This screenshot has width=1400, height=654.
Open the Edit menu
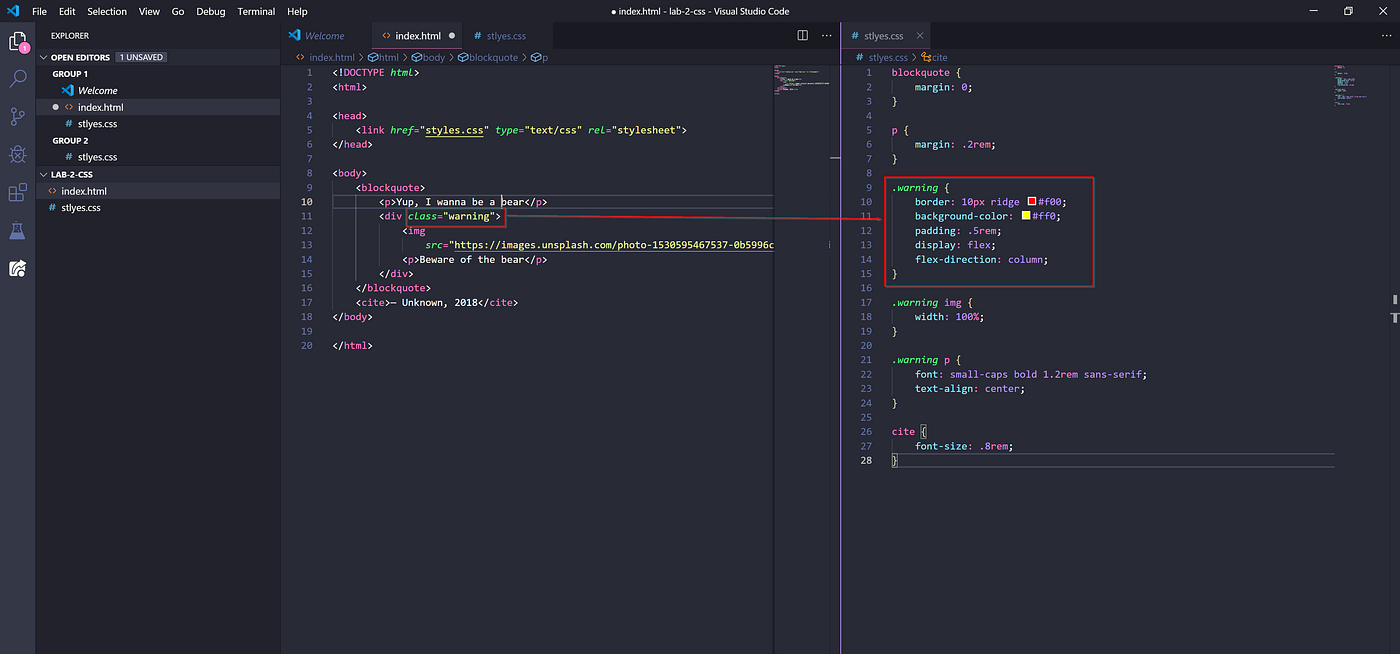tap(67, 11)
